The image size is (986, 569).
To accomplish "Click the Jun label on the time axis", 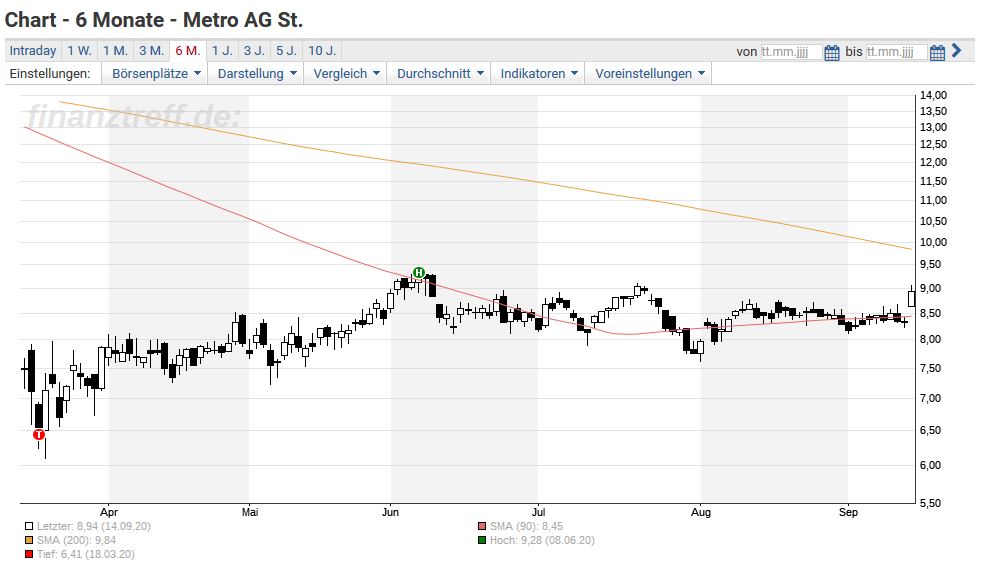I will tap(391, 512).
